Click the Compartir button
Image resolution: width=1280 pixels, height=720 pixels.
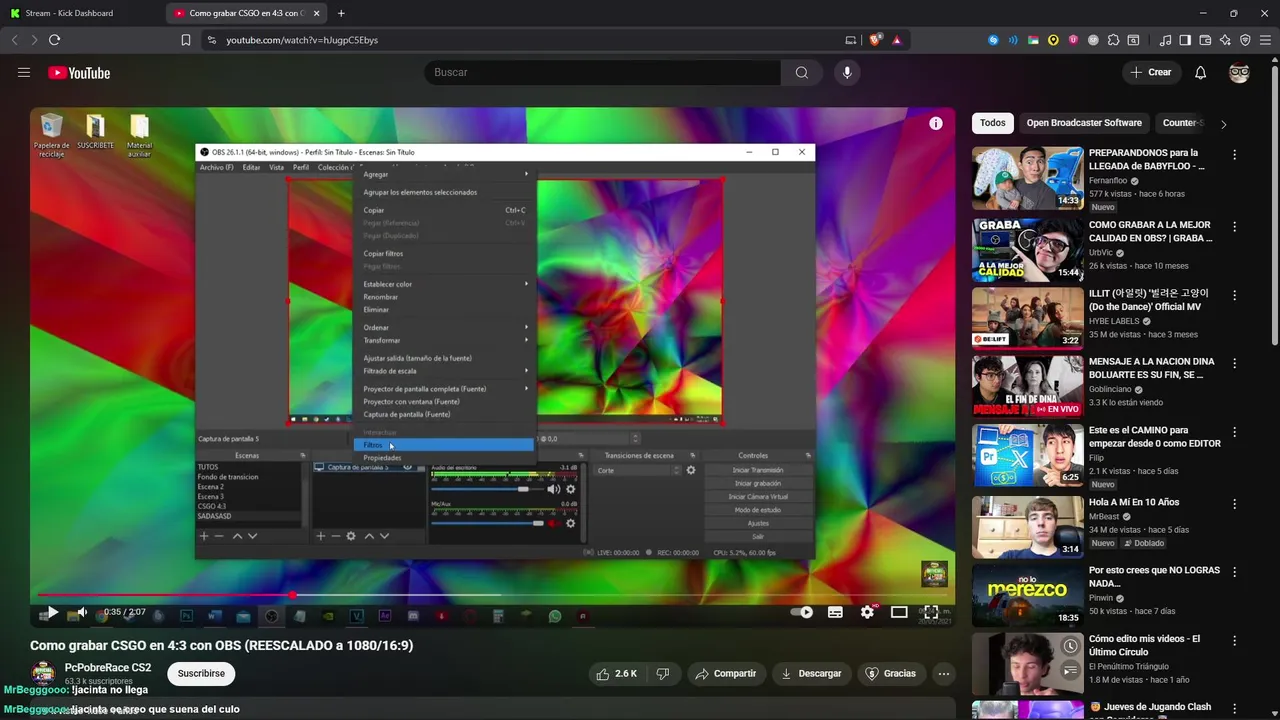pyautogui.click(x=726, y=674)
